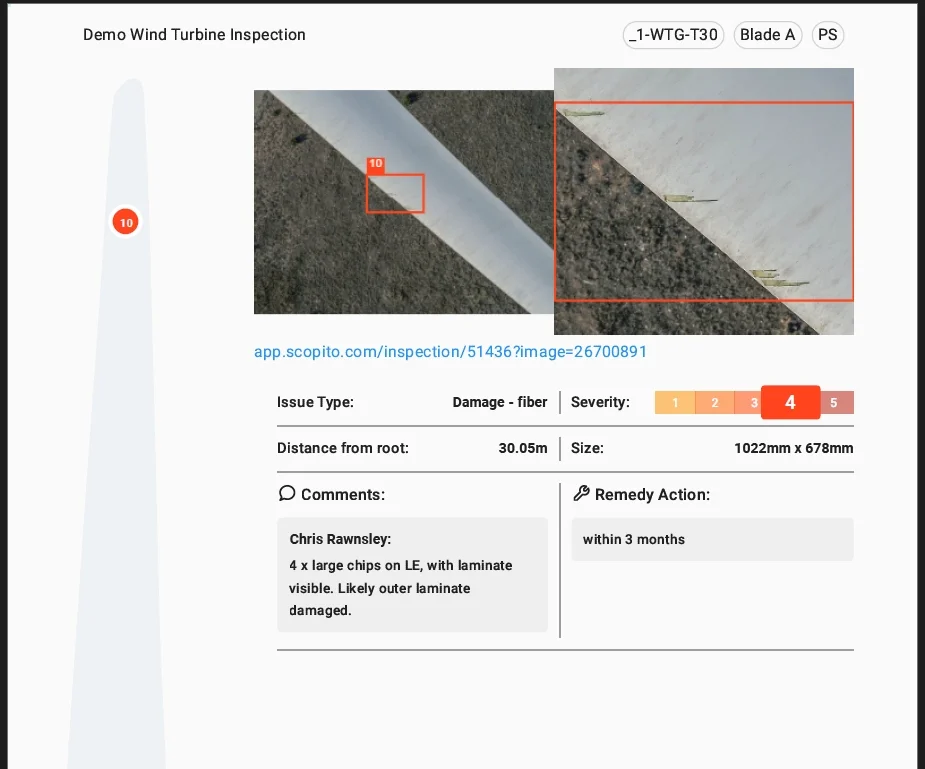Click the PS side tag
Viewport: 925px width, 769px height.
pos(828,35)
